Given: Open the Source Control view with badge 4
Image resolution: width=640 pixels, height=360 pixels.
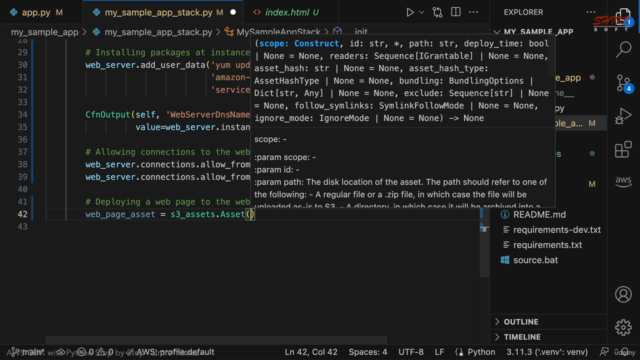Looking at the screenshot, I should coord(623,83).
